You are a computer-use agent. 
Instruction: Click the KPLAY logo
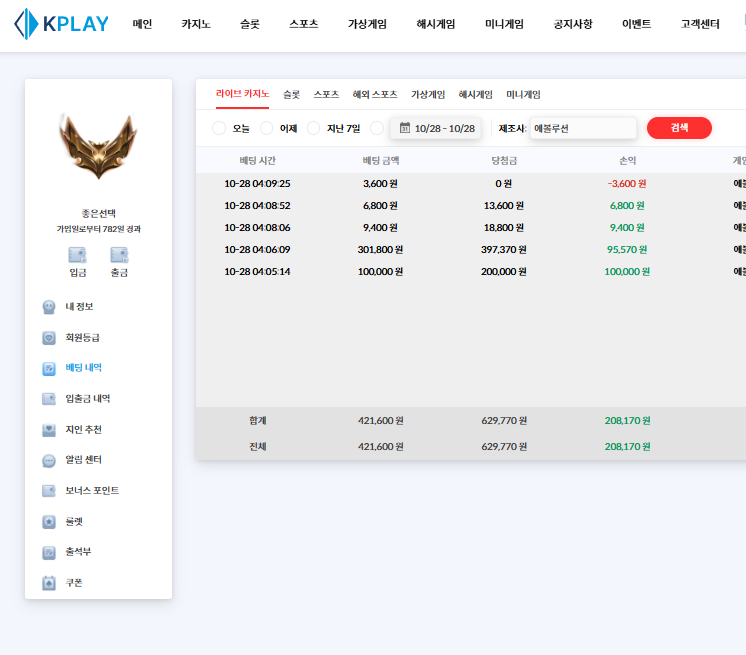tap(62, 24)
